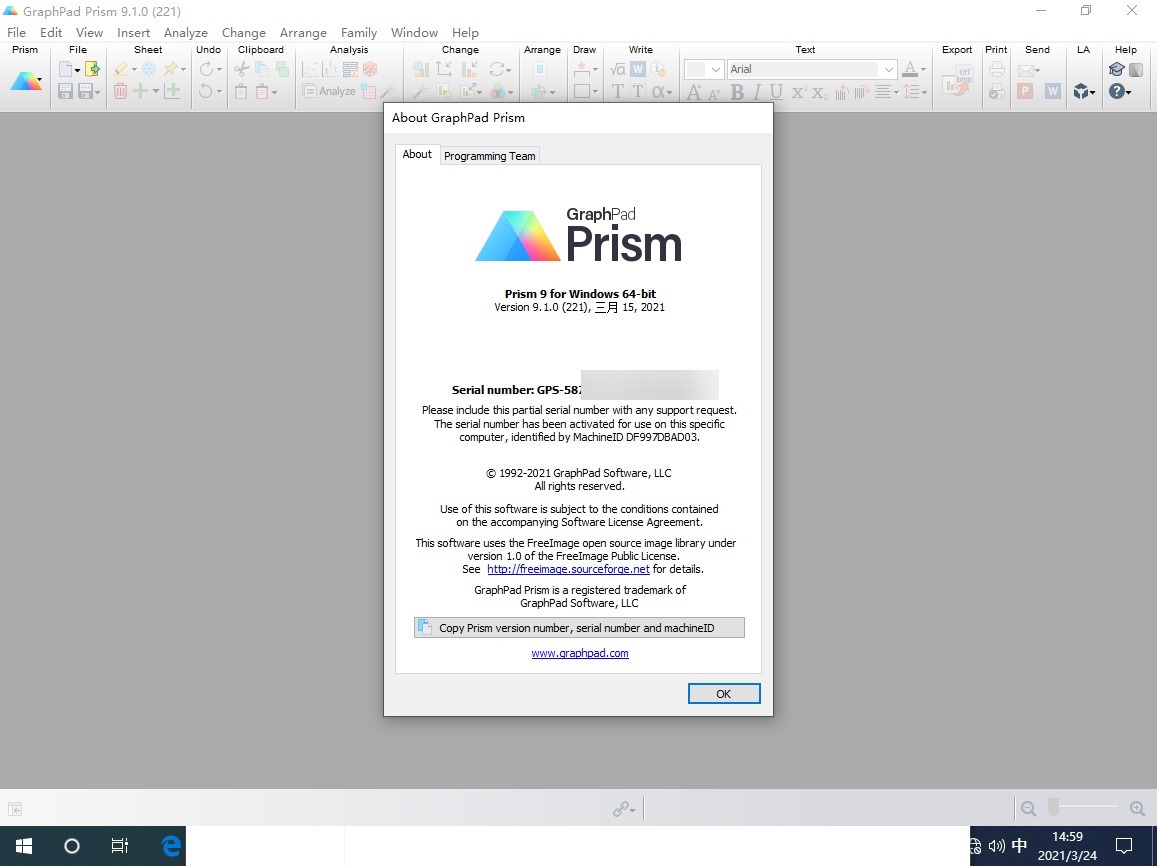Screen dimensions: 1157x866
Task: Open the Prism logo menu in the toolbar
Action: click(27, 81)
